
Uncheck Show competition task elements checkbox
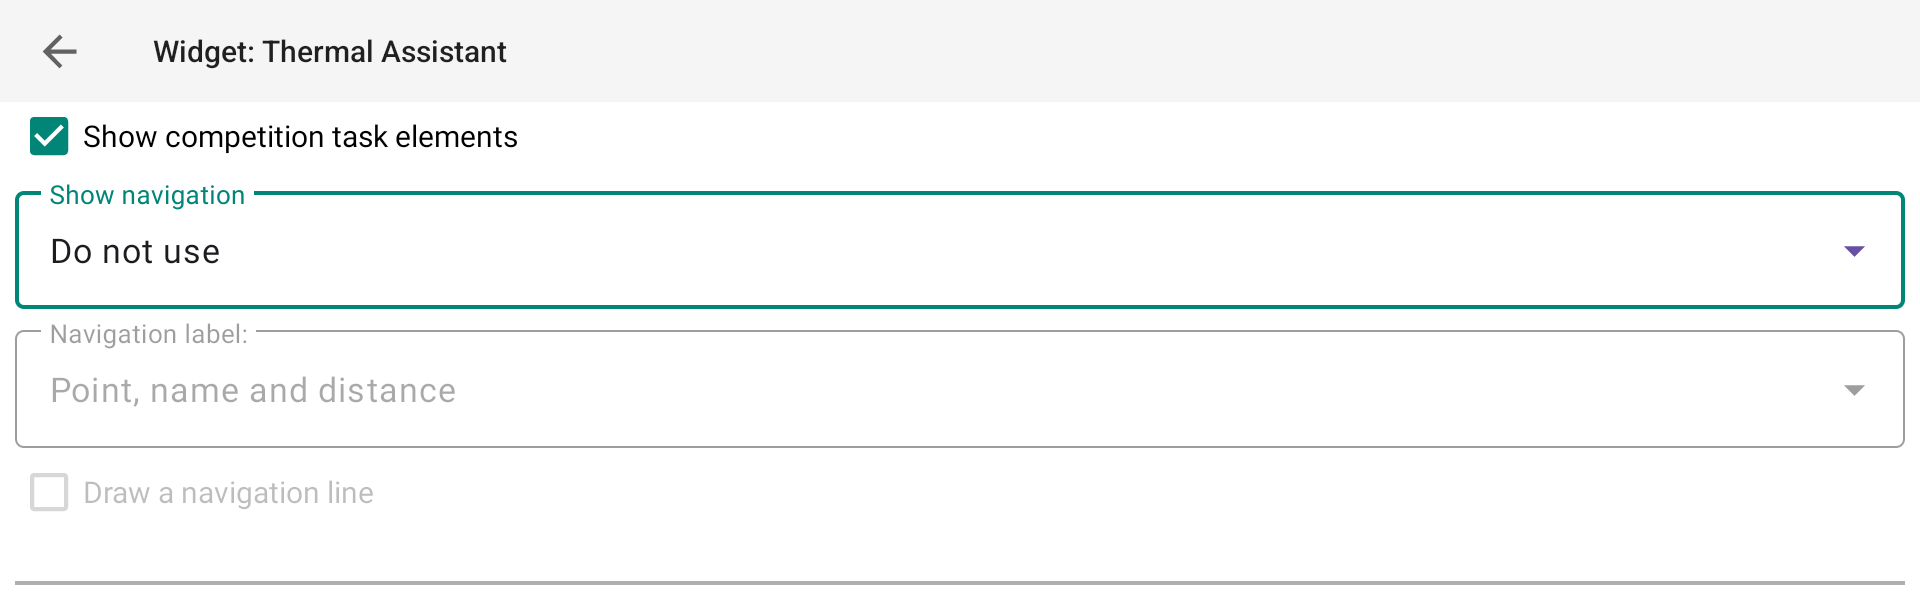tap(49, 136)
